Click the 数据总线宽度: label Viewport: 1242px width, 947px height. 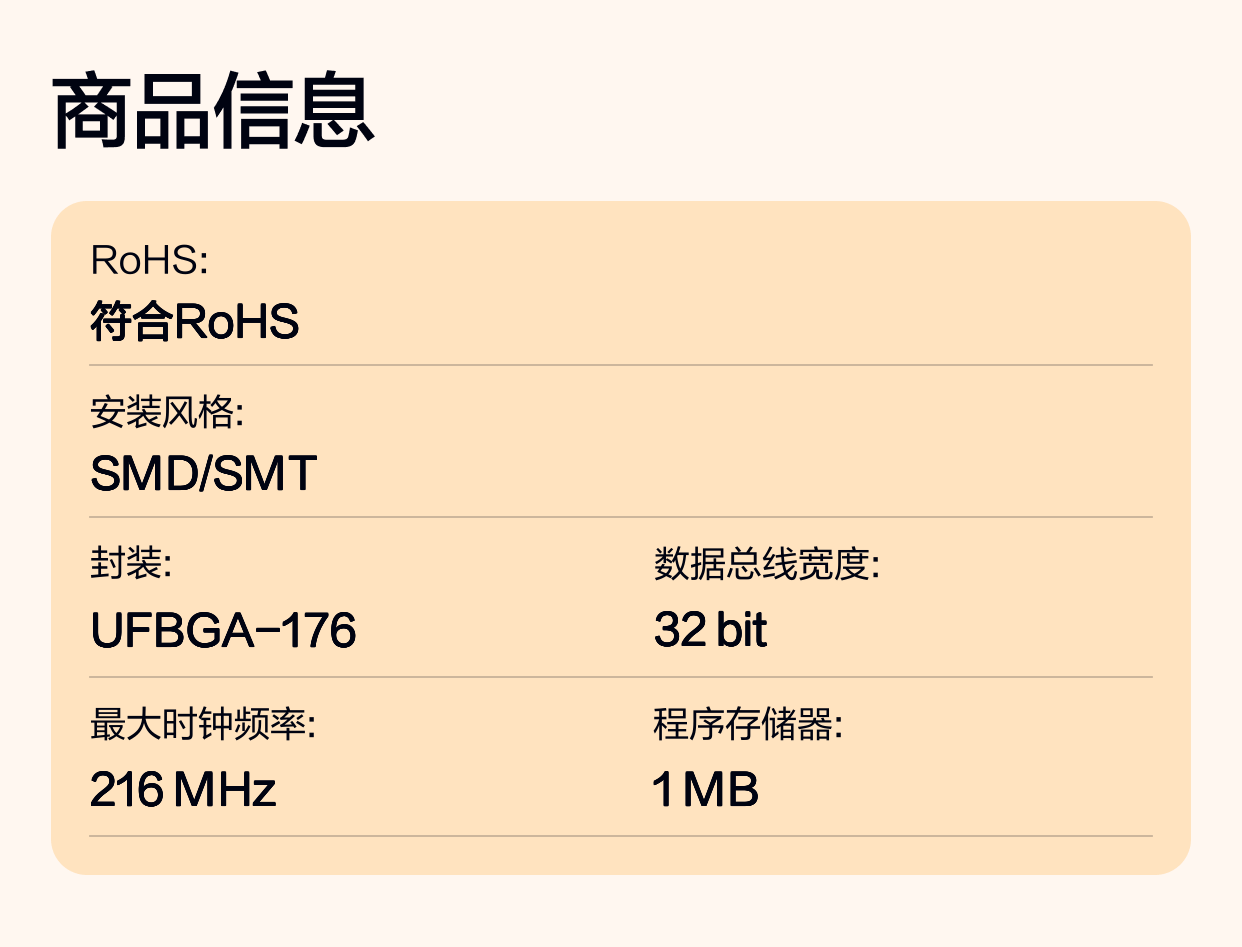(766, 564)
